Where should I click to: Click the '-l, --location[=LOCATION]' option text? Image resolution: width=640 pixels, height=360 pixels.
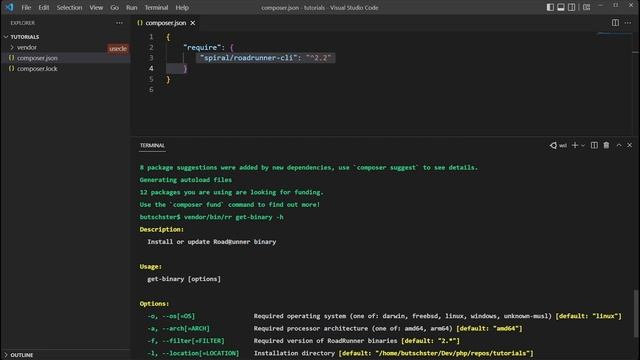(193, 353)
